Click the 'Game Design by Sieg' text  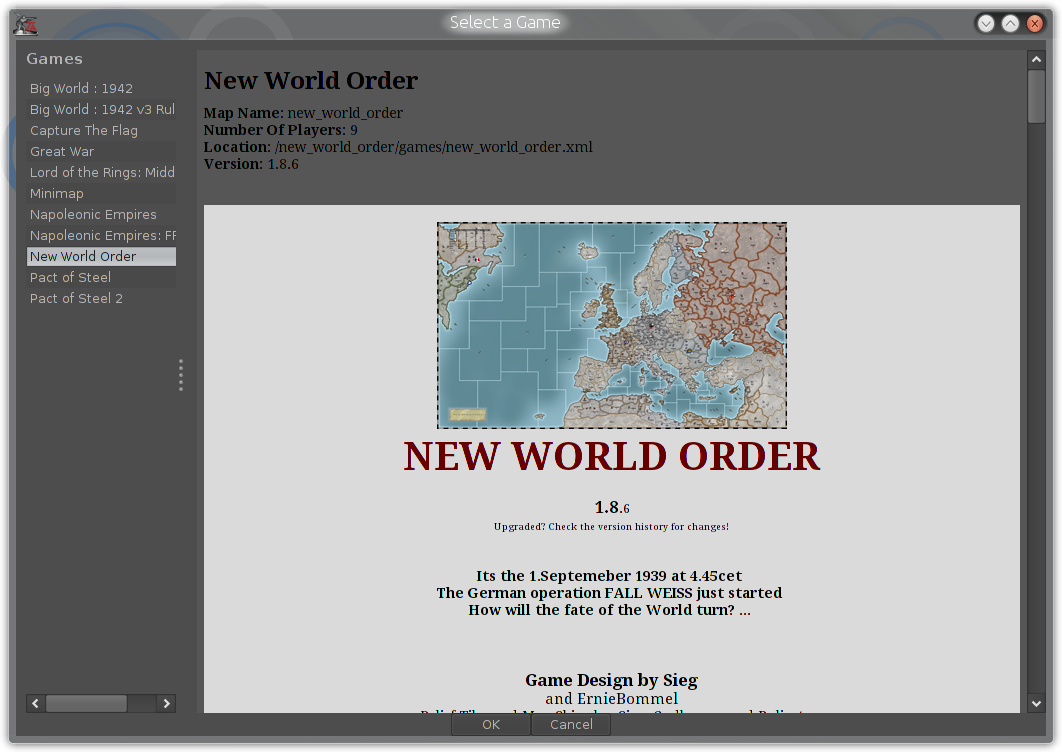point(611,680)
